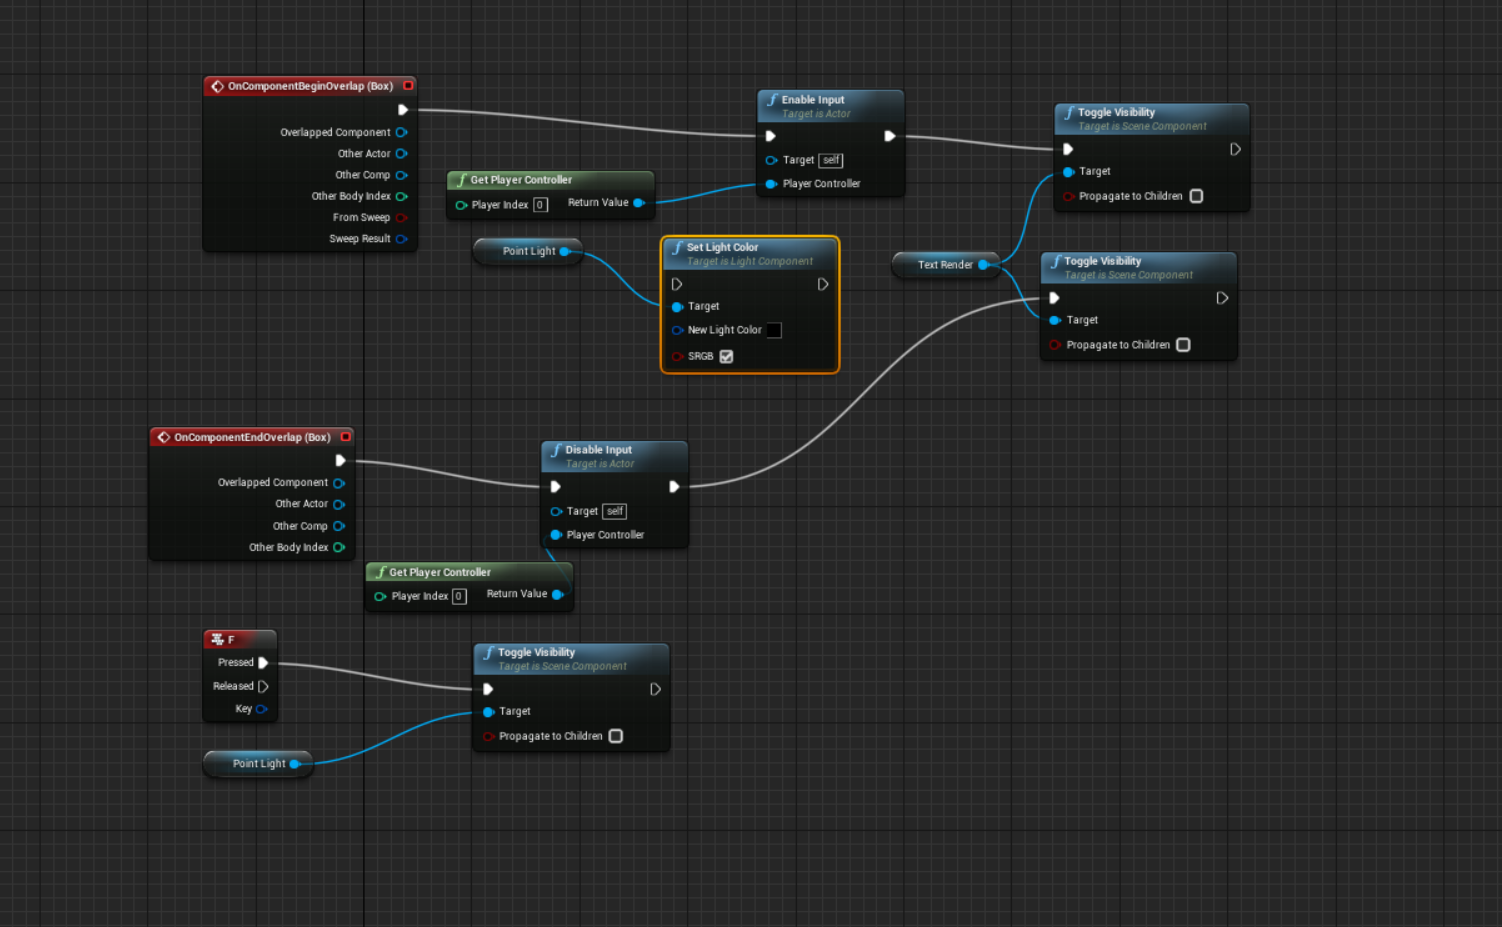The width and height of the screenshot is (1502, 927).
Task: Click the New Light Color swatch
Action: (x=773, y=330)
